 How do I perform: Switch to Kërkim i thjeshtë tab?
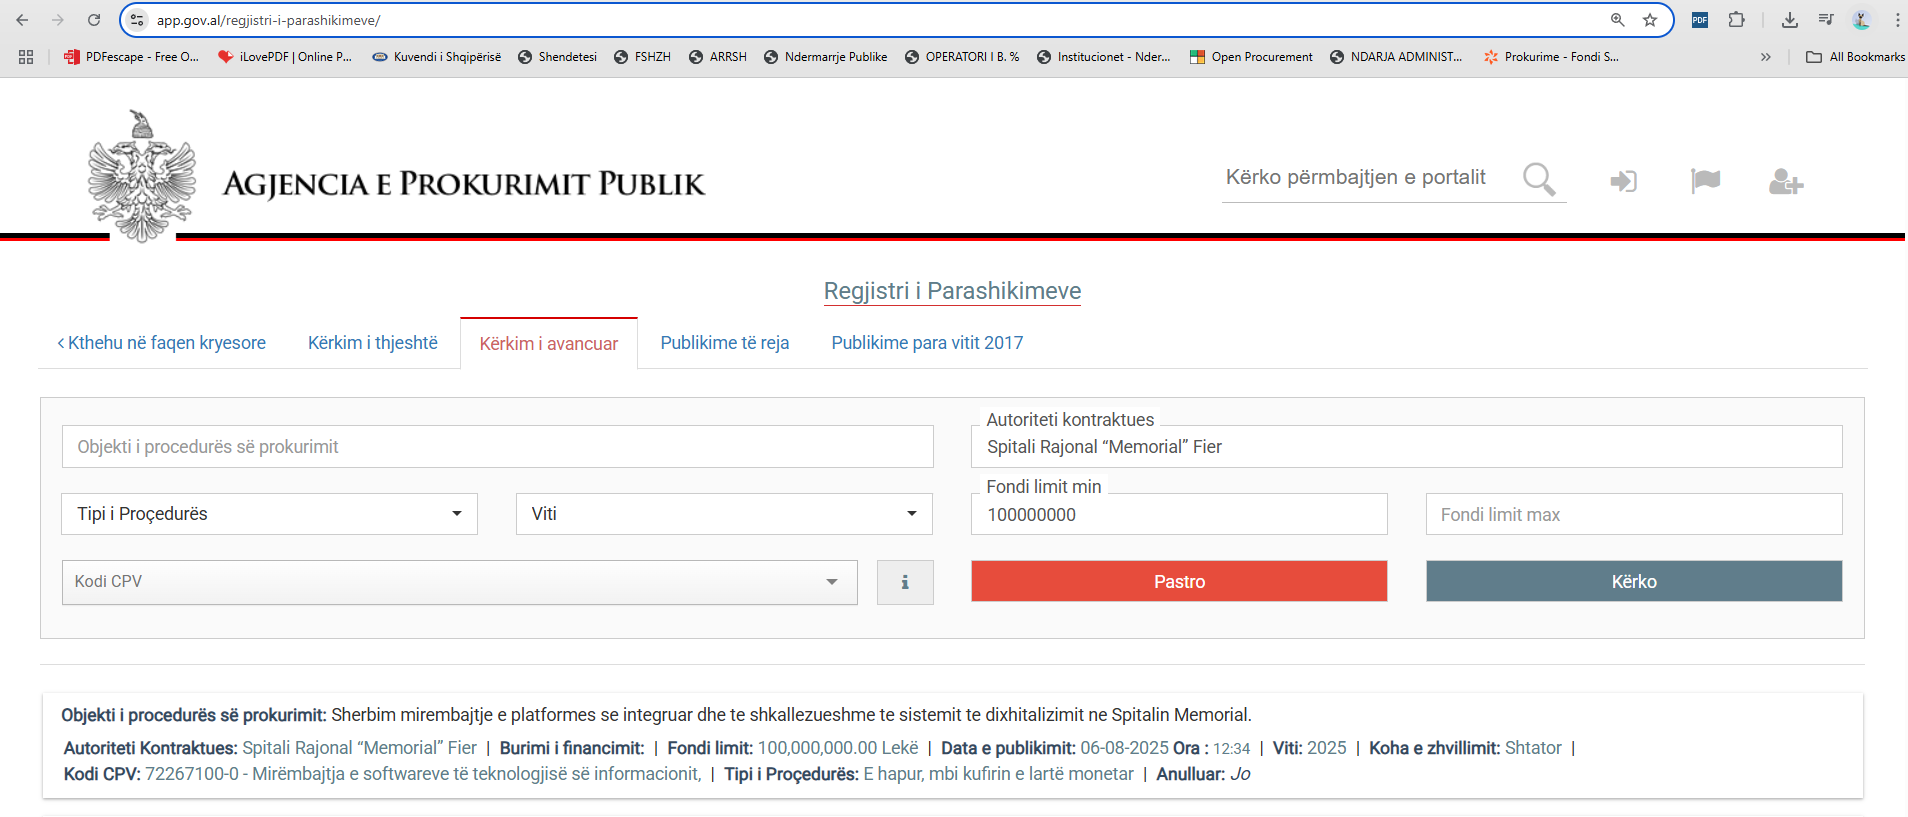[372, 343]
